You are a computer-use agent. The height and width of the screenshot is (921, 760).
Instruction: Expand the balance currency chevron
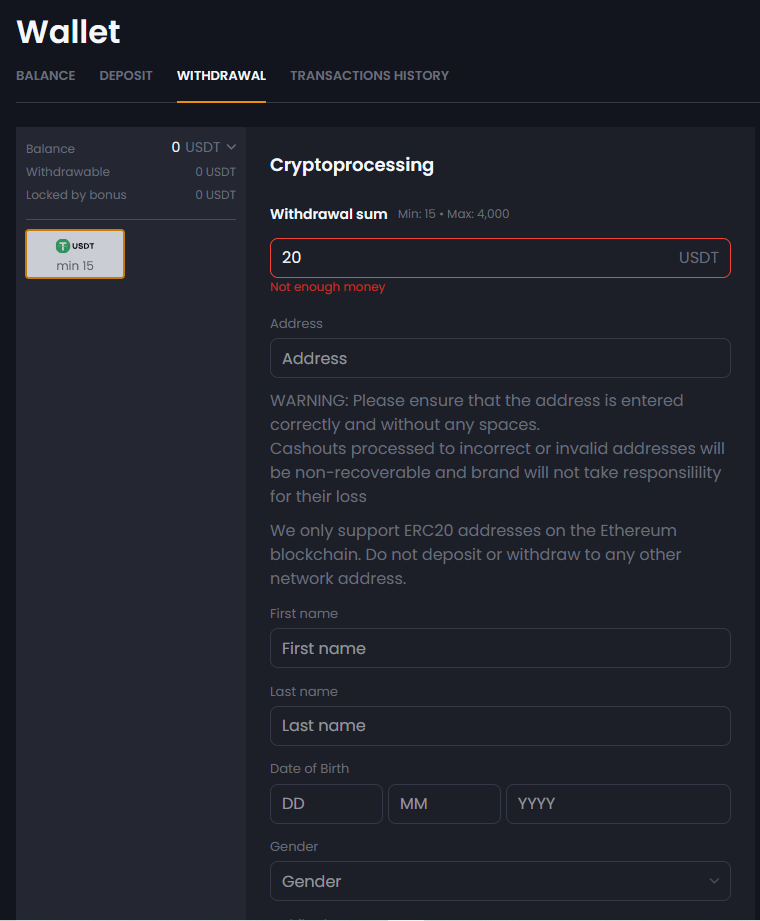[231, 147]
